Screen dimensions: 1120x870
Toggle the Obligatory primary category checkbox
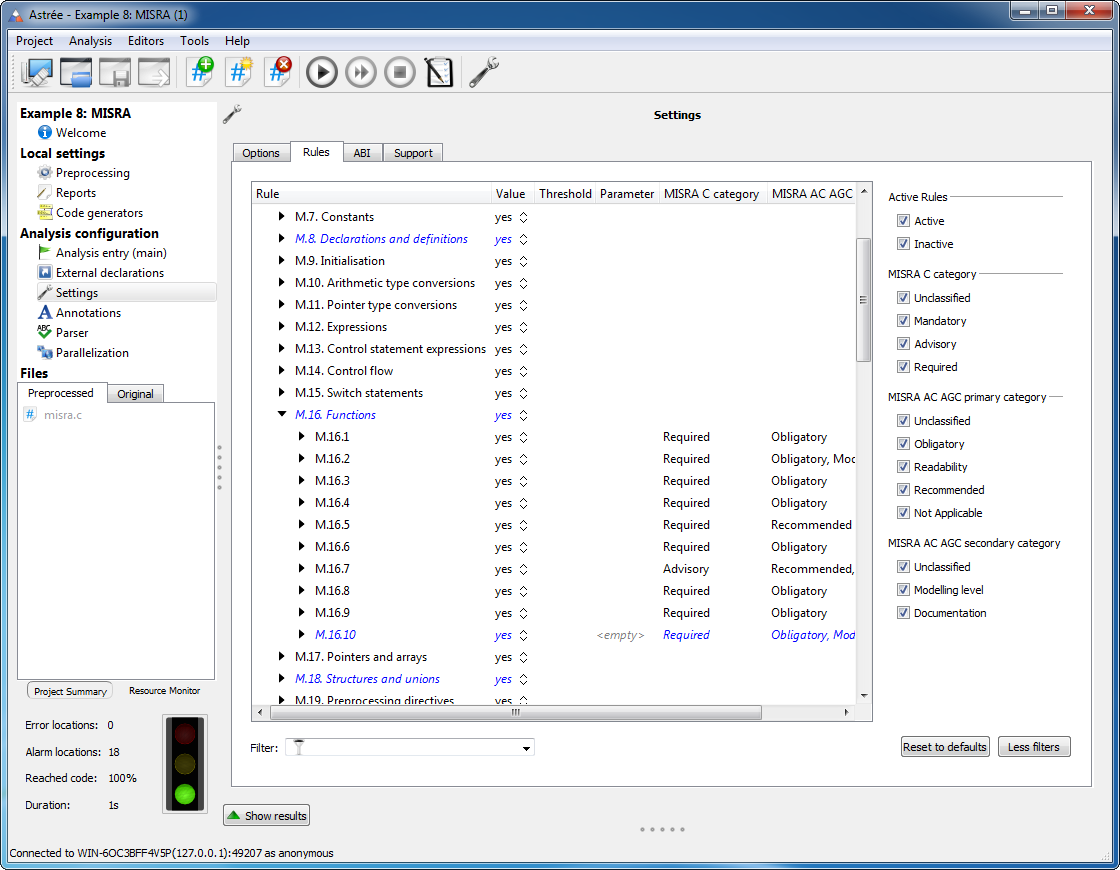coord(903,444)
